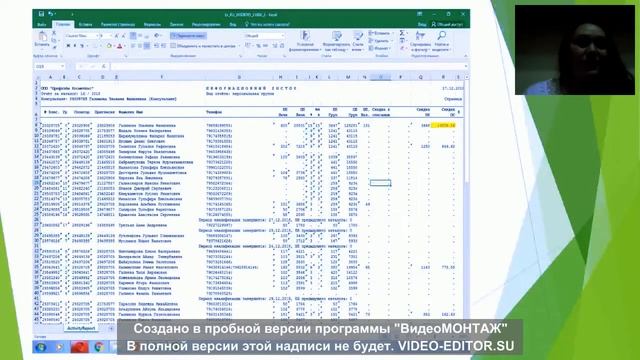Screen dimensions: 640x360
Task: Increase the cell indent
Action: 163,46
